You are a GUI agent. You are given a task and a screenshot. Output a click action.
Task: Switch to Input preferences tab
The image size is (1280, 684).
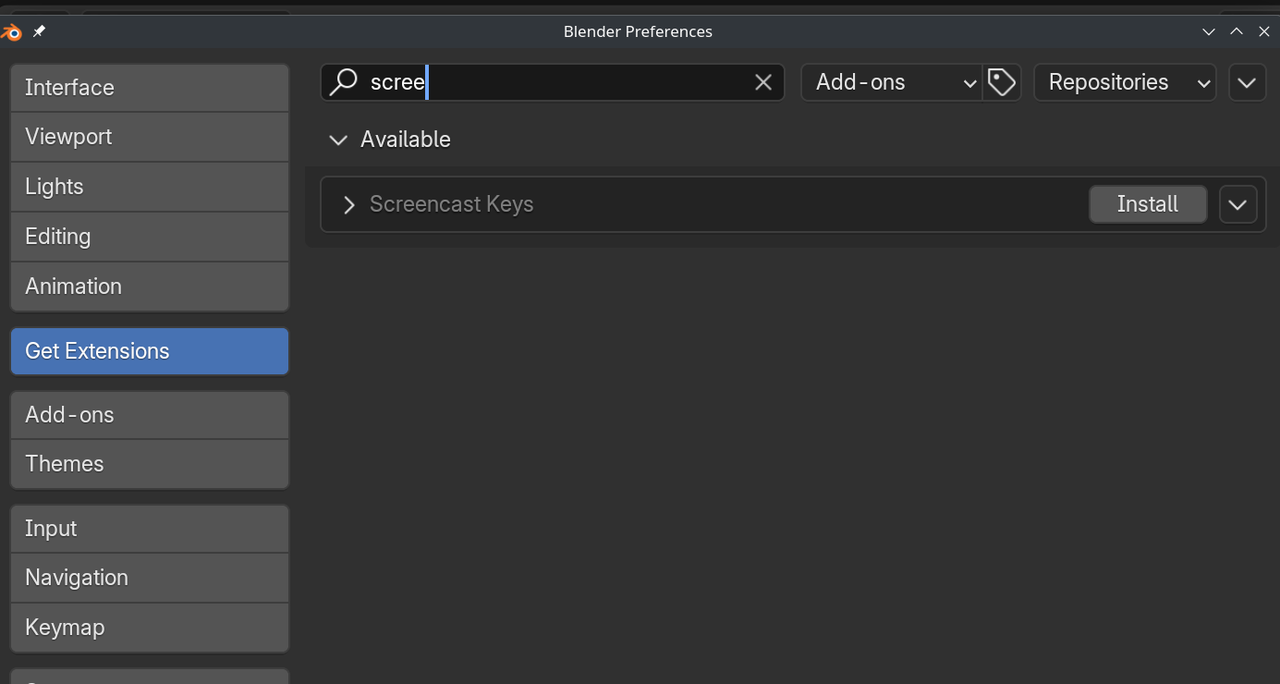tap(150, 529)
